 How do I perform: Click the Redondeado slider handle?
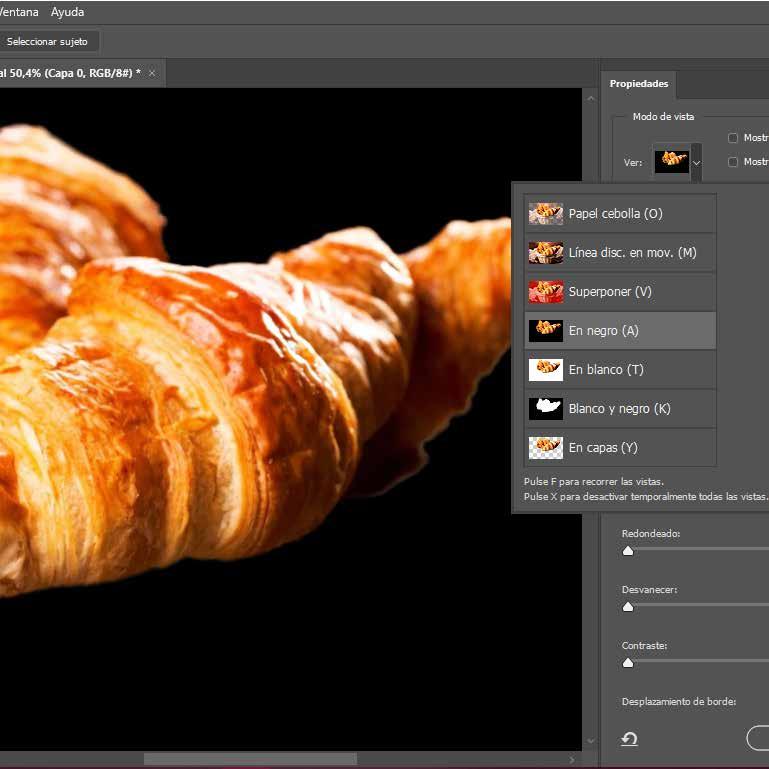coord(628,550)
